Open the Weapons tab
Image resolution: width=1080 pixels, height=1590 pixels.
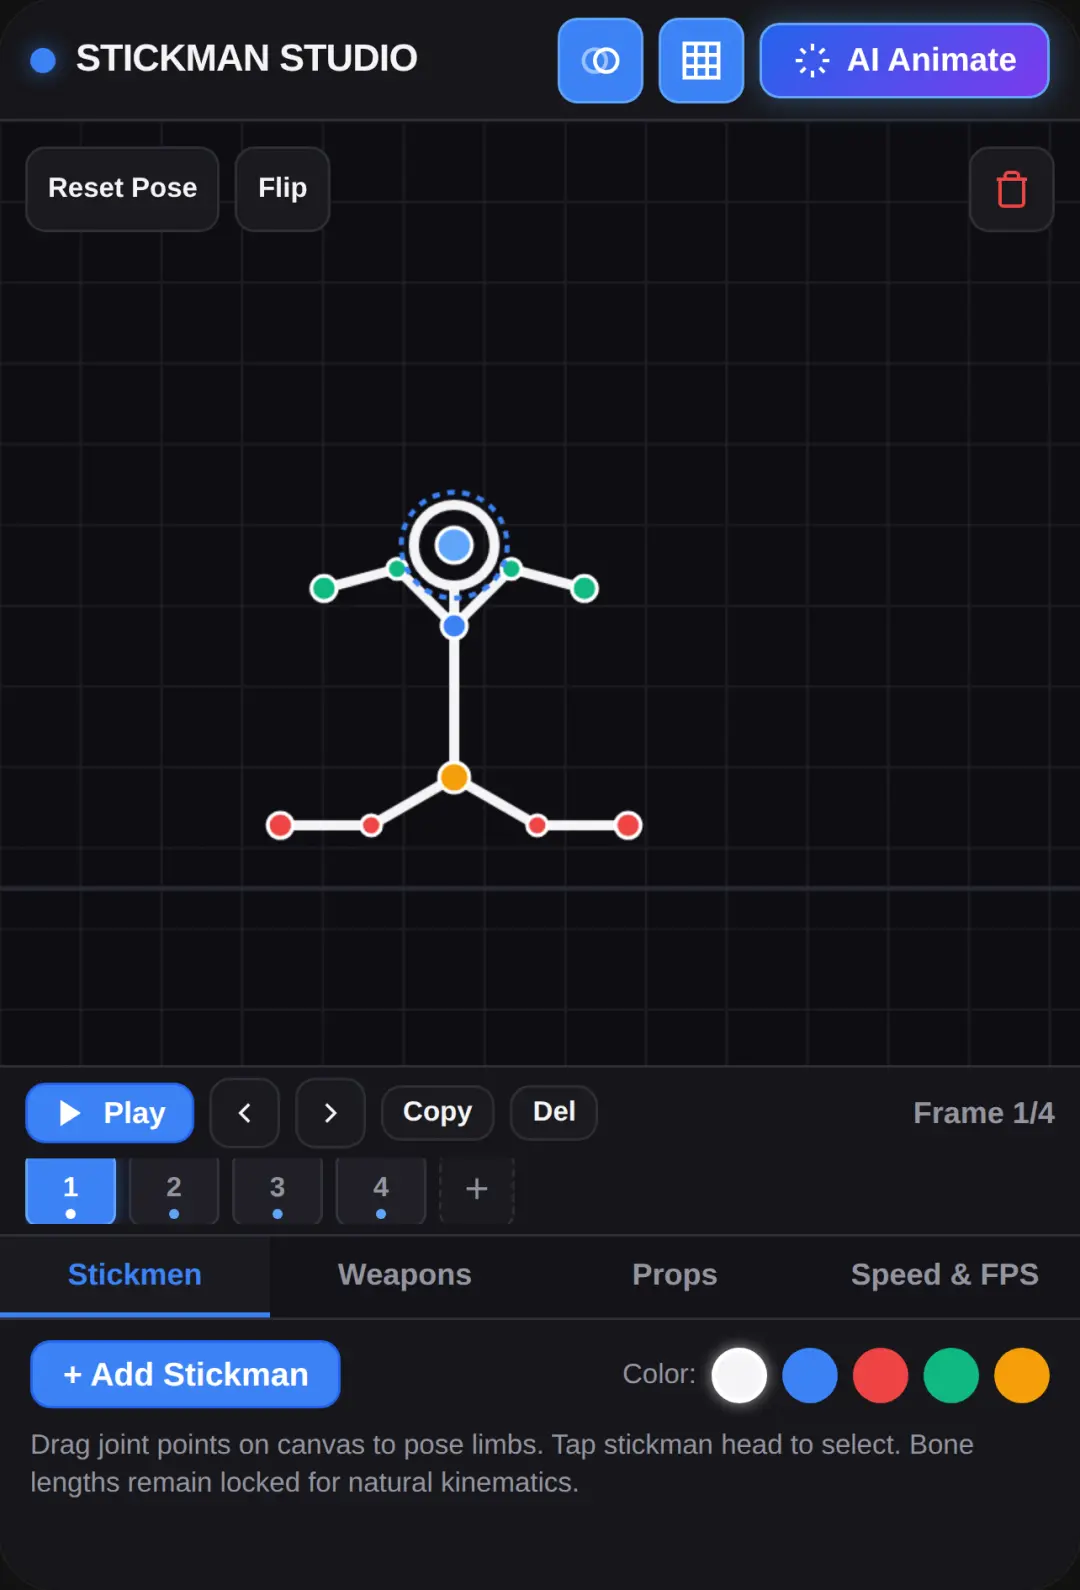pyautogui.click(x=405, y=1275)
